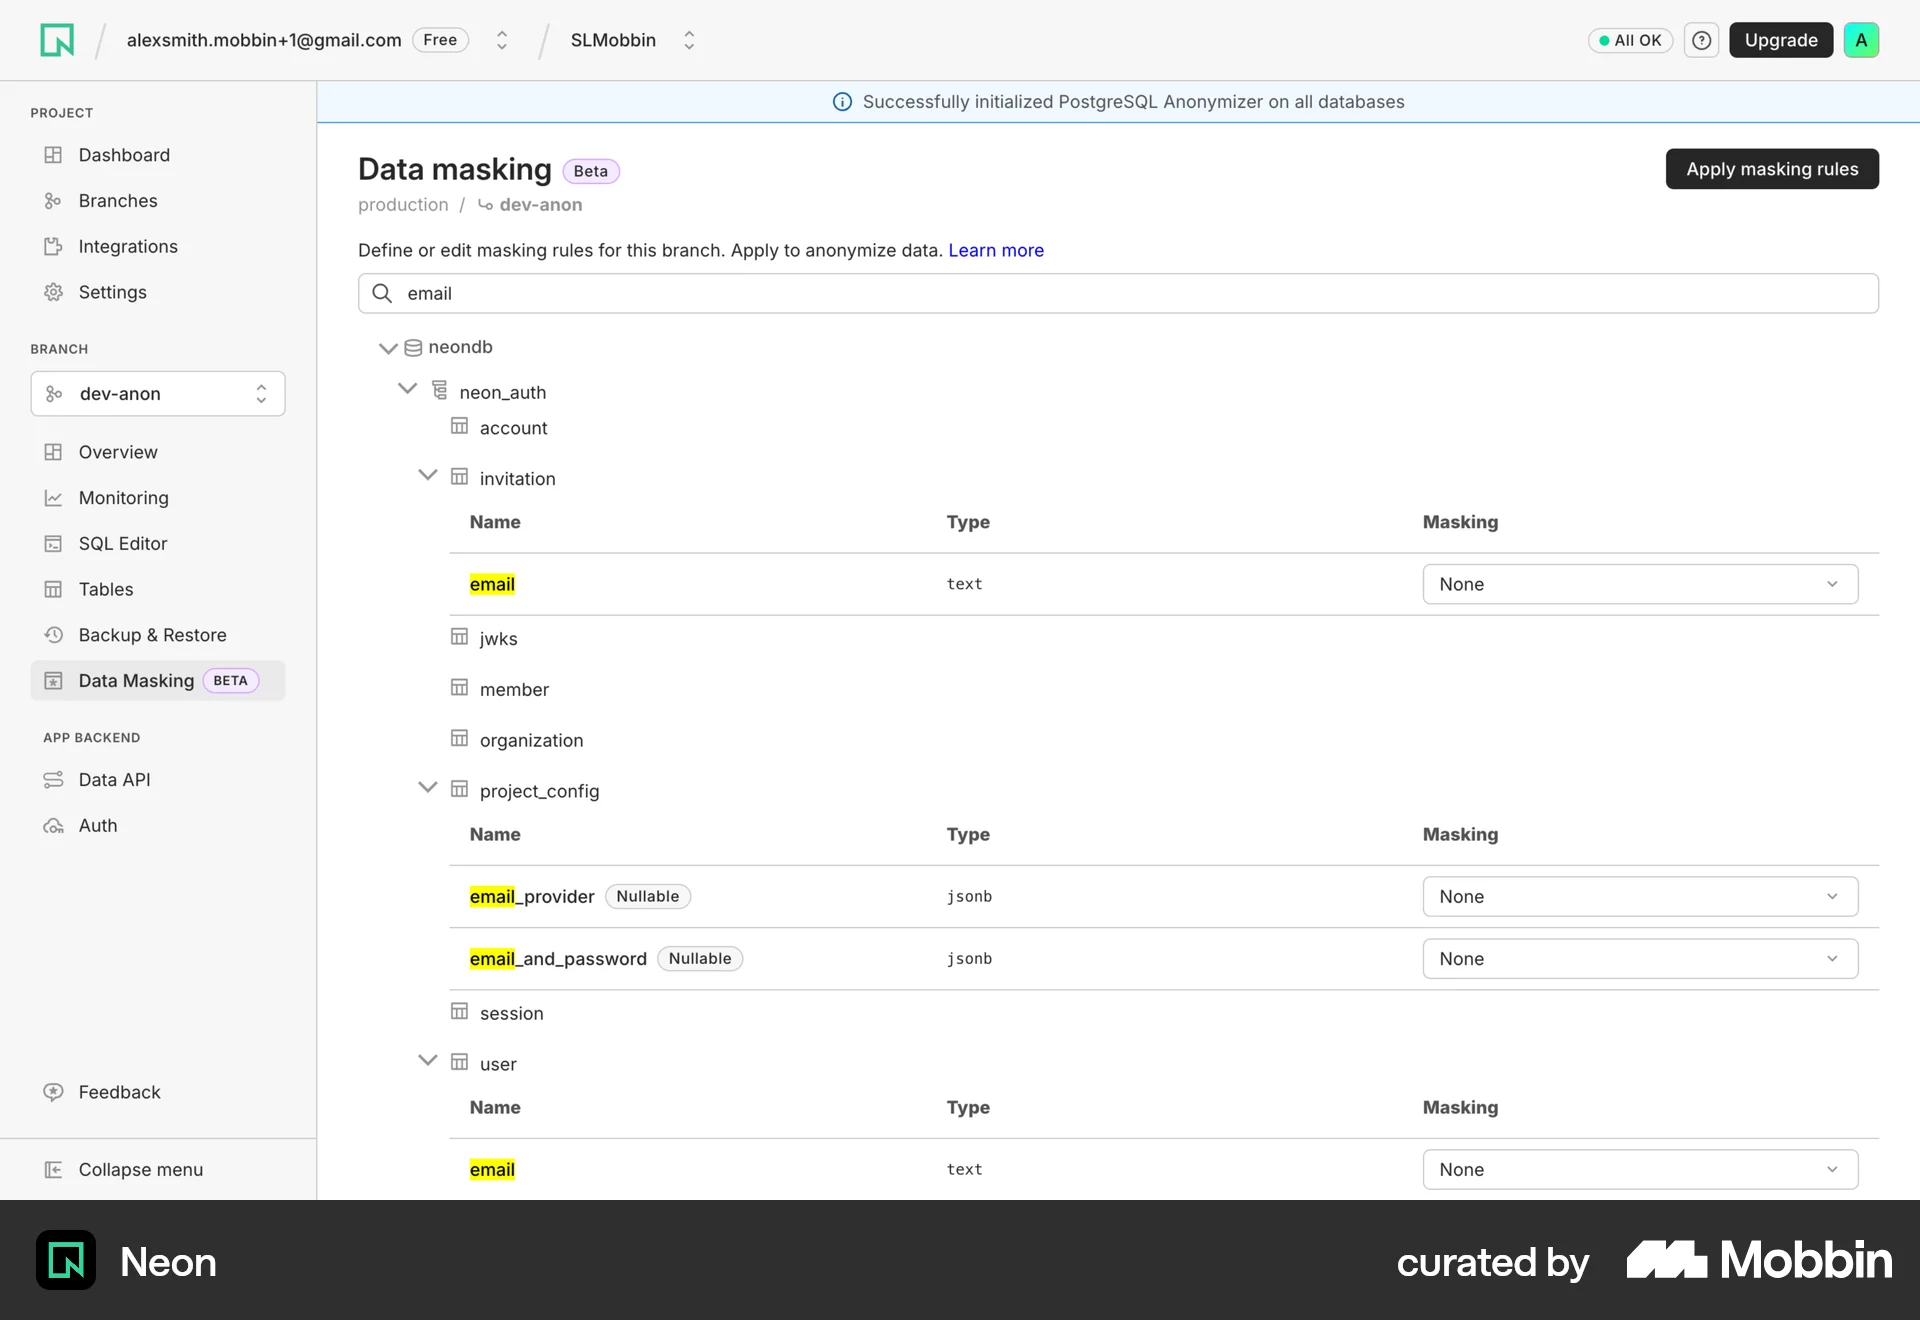
Task: Go to Branches in the sidebar
Action: click(x=158, y=201)
